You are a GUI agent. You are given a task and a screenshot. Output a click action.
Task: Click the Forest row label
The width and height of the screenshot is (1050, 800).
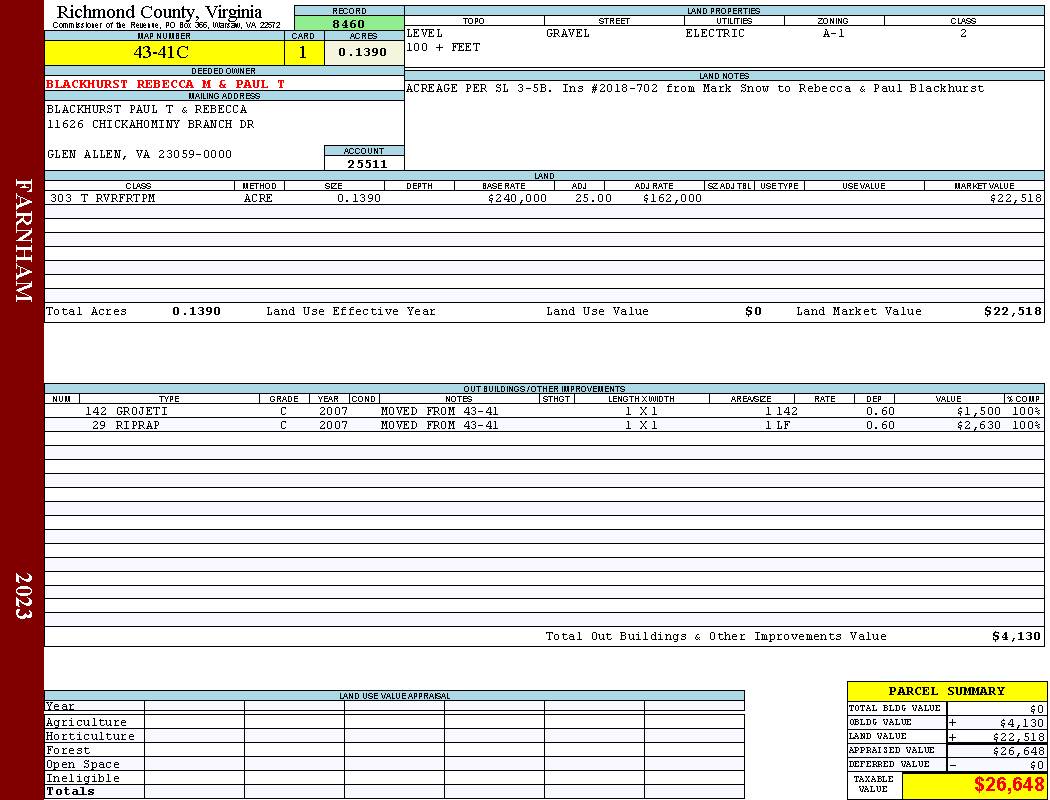click(68, 750)
